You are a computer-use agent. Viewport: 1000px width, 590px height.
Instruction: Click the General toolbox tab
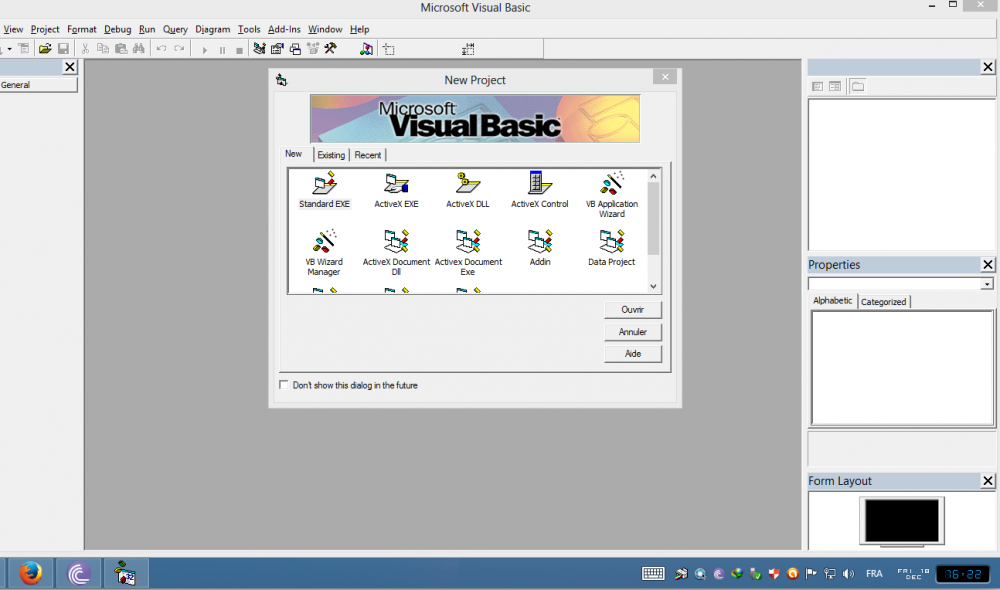[x=38, y=85]
